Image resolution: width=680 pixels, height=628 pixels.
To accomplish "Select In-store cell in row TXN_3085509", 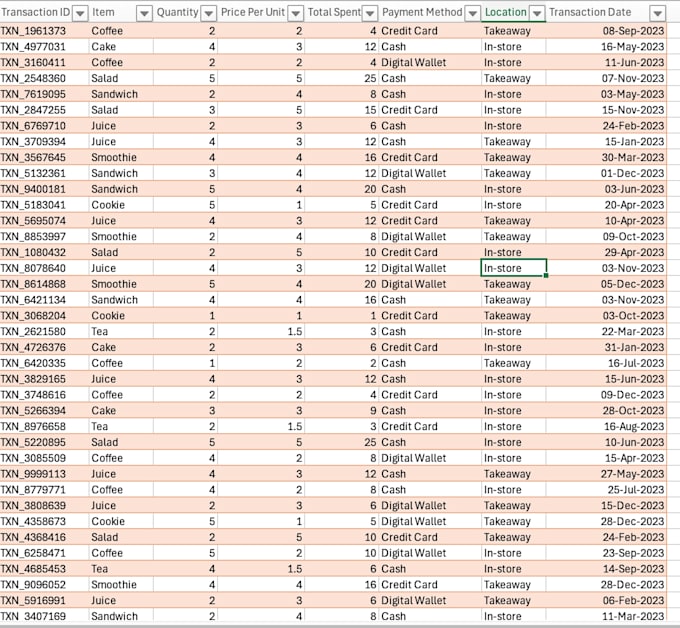I will click(x=513, y=458).
